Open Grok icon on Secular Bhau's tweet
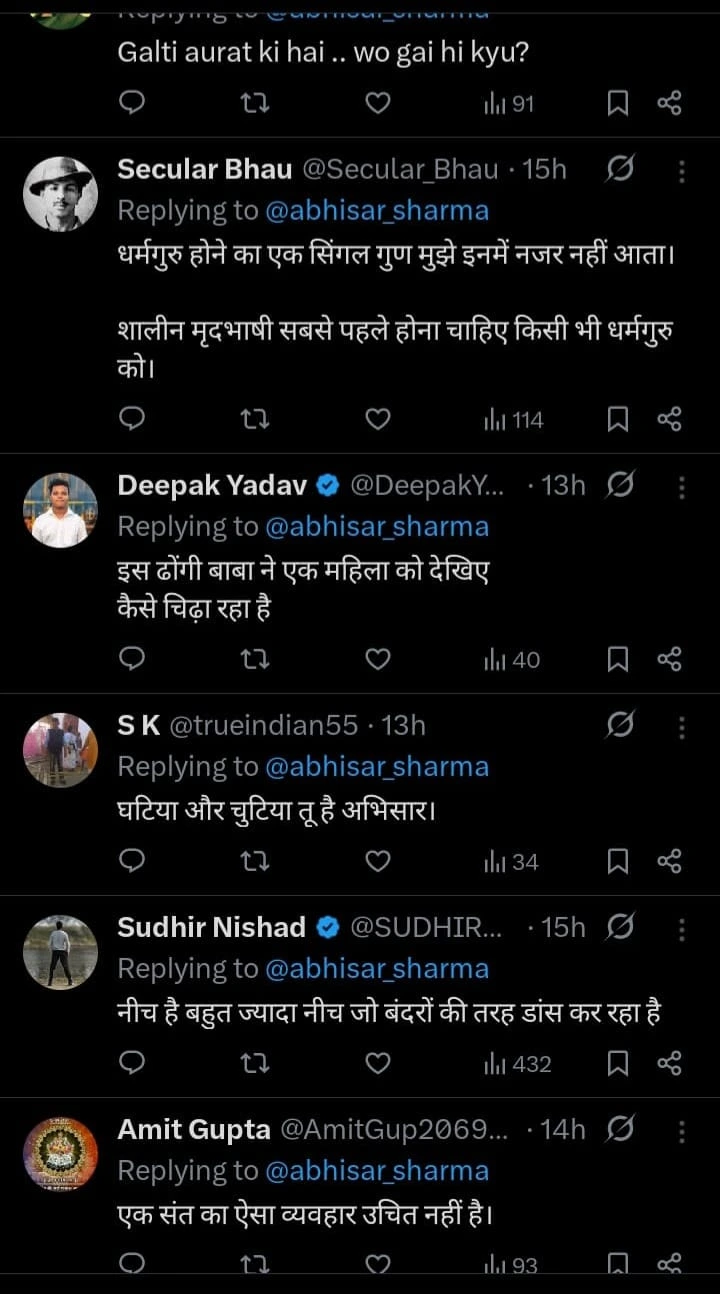 [620, 171]
